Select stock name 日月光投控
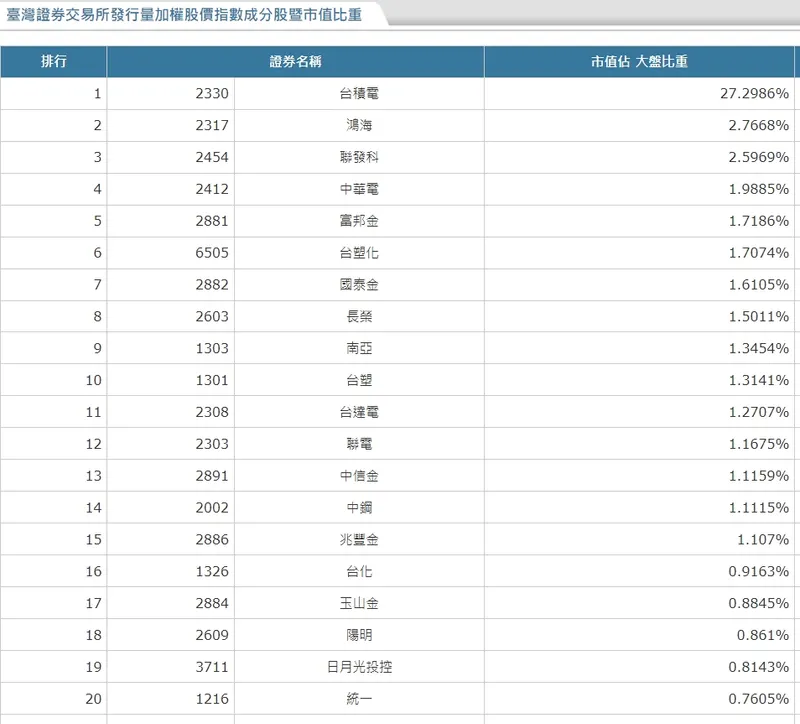The height and width of the screenshot is (724, 800). coord(359,667)
